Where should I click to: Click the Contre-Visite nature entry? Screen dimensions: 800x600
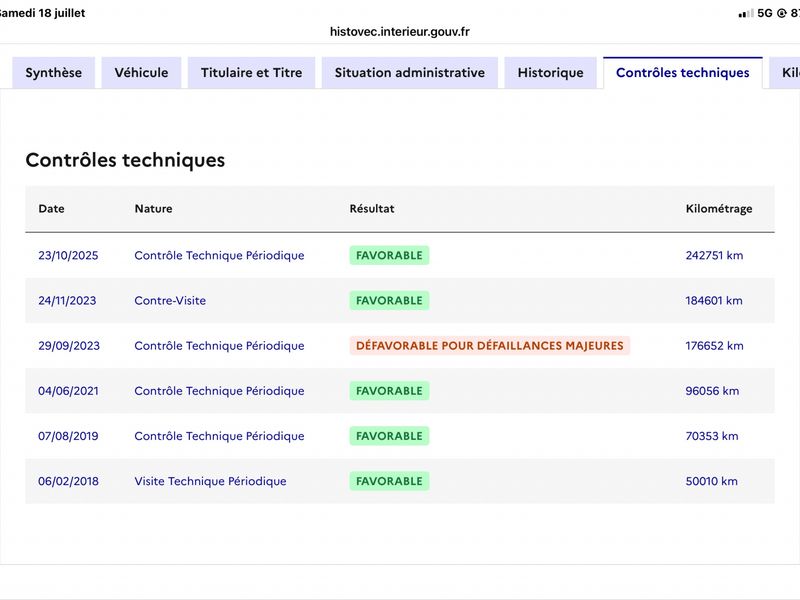coord(170,301)
